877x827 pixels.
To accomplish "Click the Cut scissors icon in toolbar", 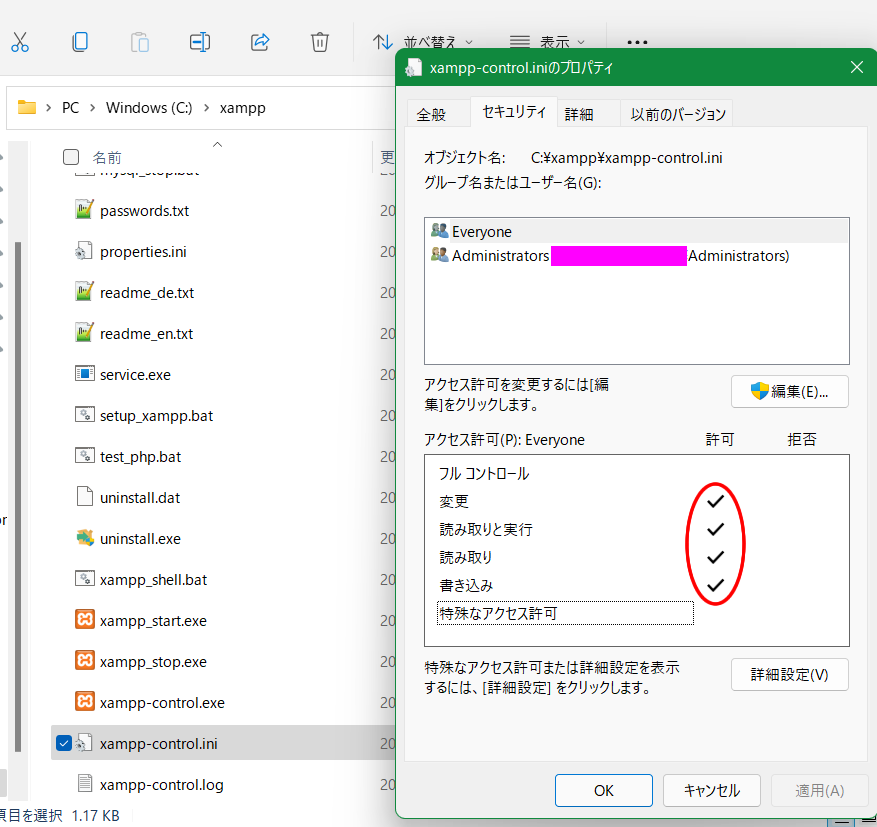I will tap(20, 42).
